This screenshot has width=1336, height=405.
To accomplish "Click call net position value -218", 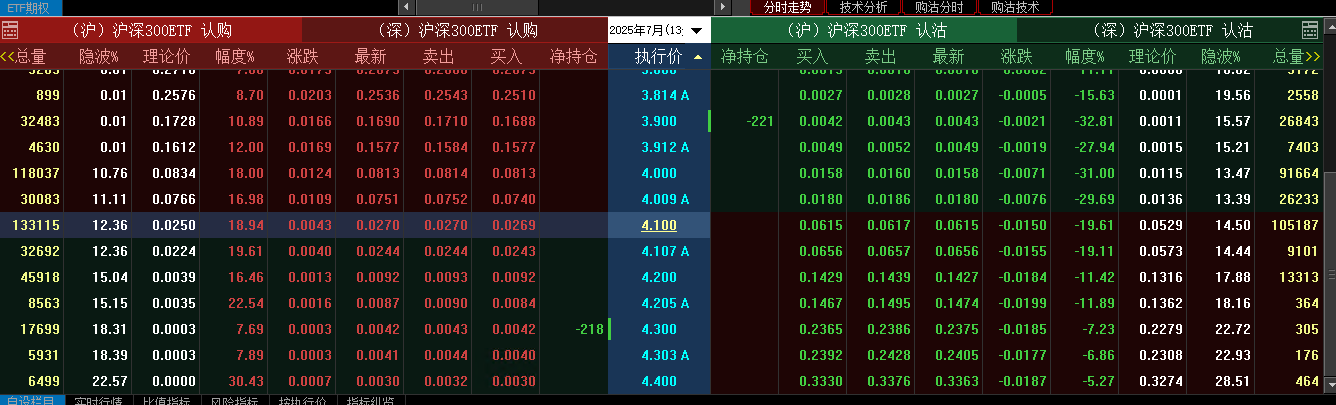I will [590, 329].
